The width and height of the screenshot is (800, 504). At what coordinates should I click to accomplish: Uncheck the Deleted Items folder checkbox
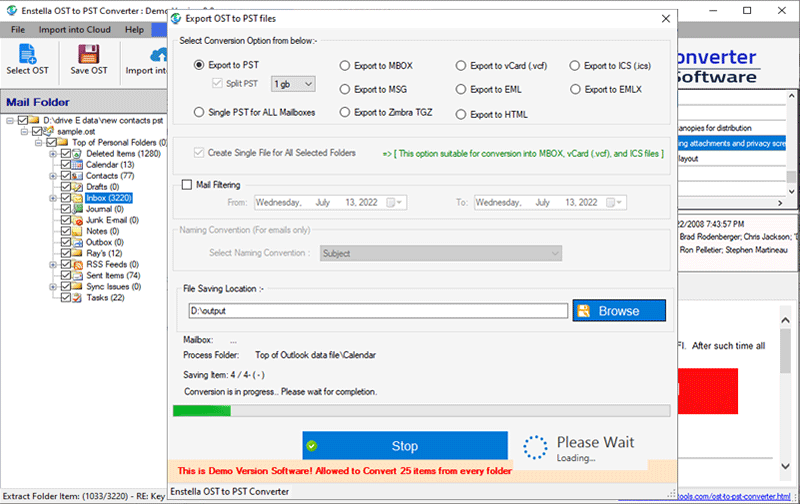[x=66, y=154]
